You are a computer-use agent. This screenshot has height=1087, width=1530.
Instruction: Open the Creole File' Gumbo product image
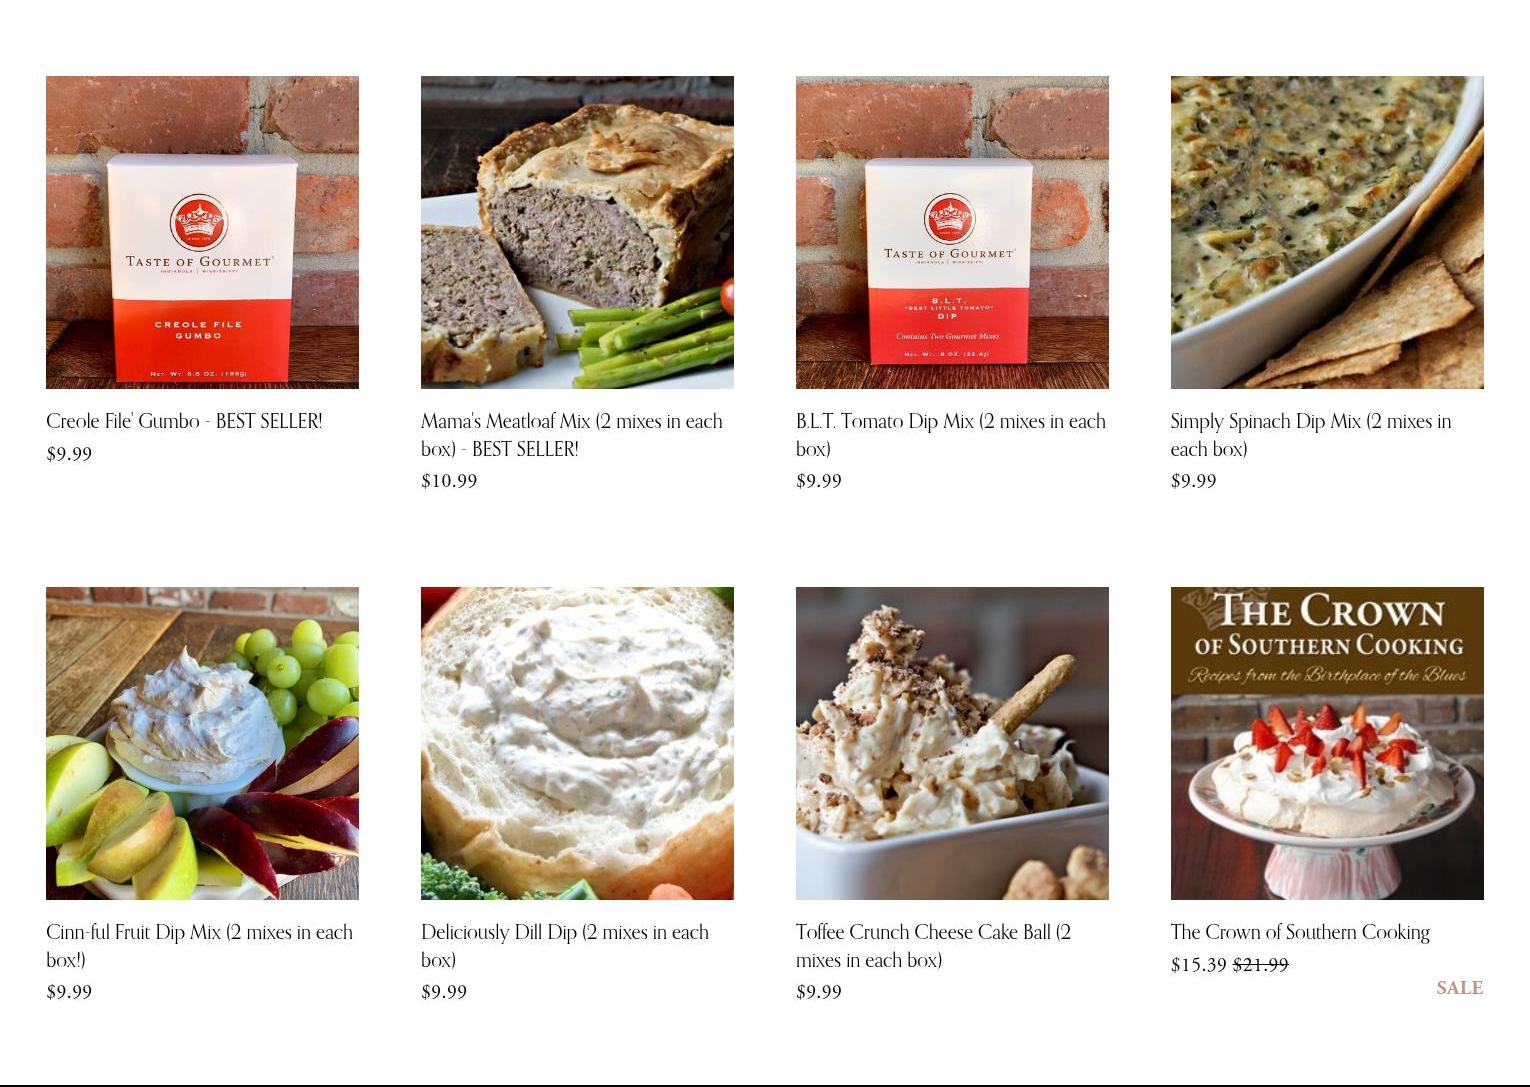(x=202, y=232)
